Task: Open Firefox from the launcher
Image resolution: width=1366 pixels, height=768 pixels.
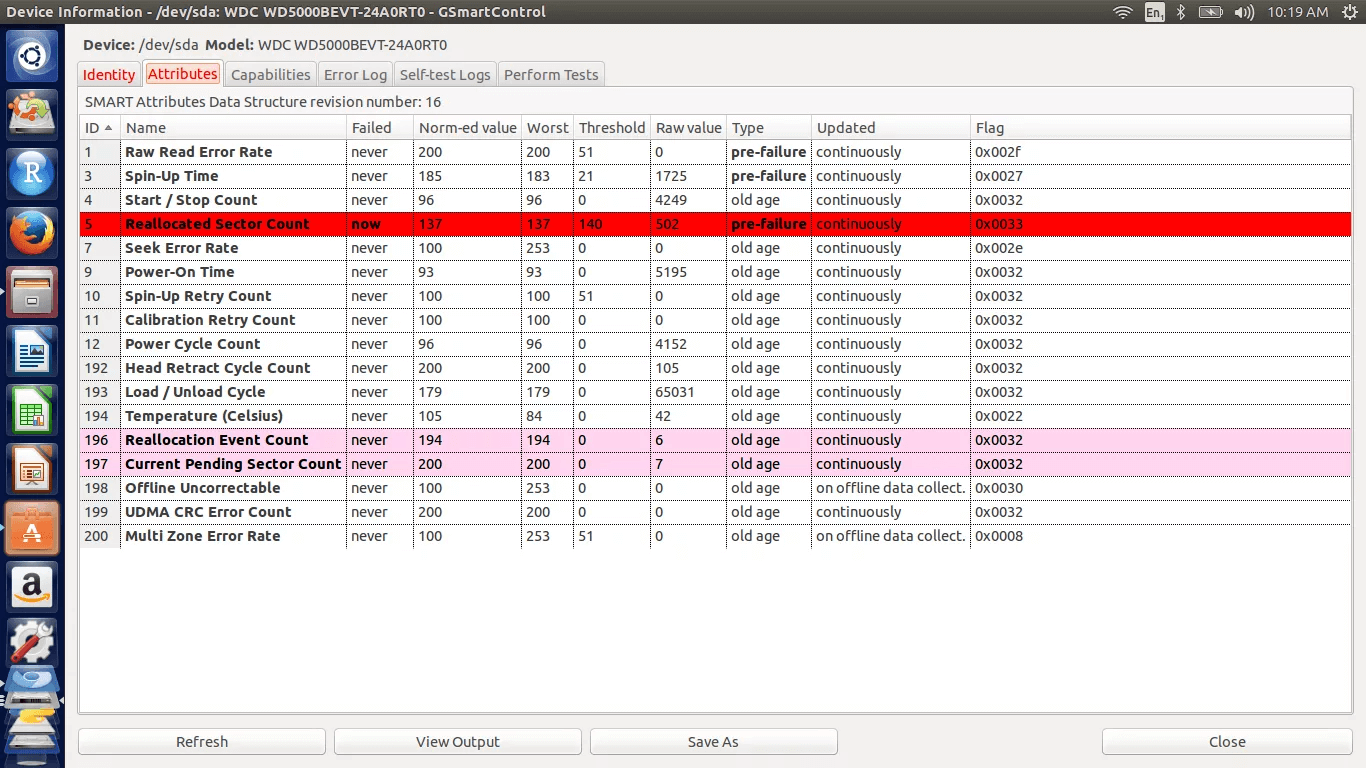Action: coord(32,233)
